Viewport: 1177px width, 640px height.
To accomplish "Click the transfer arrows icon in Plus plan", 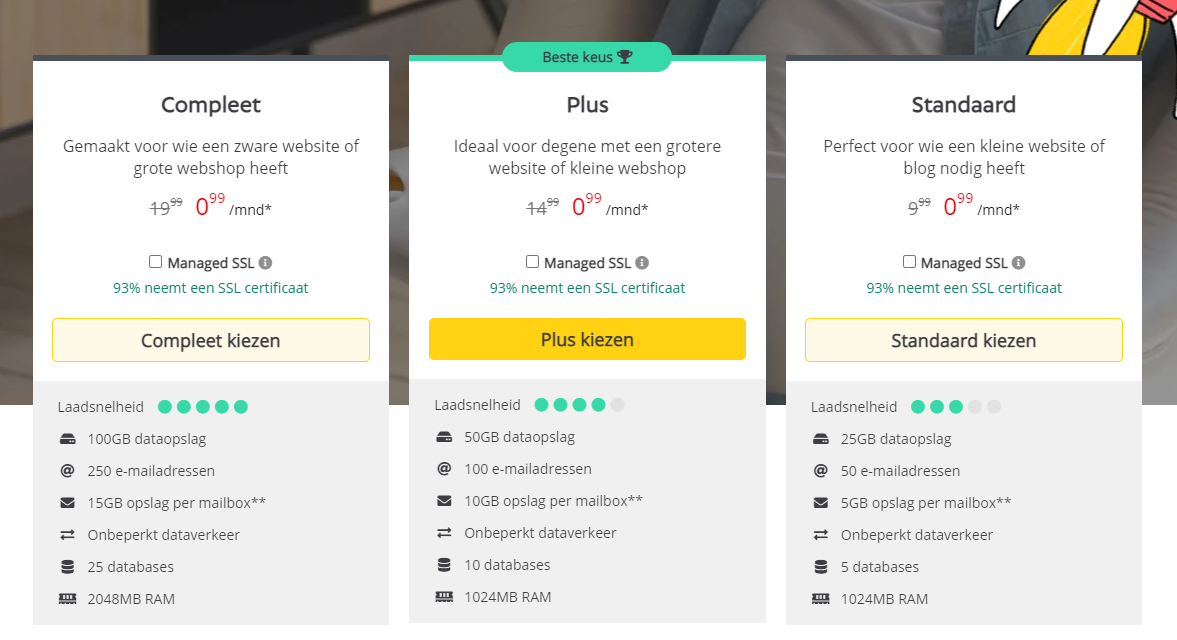I will click(x=444, y=533).
